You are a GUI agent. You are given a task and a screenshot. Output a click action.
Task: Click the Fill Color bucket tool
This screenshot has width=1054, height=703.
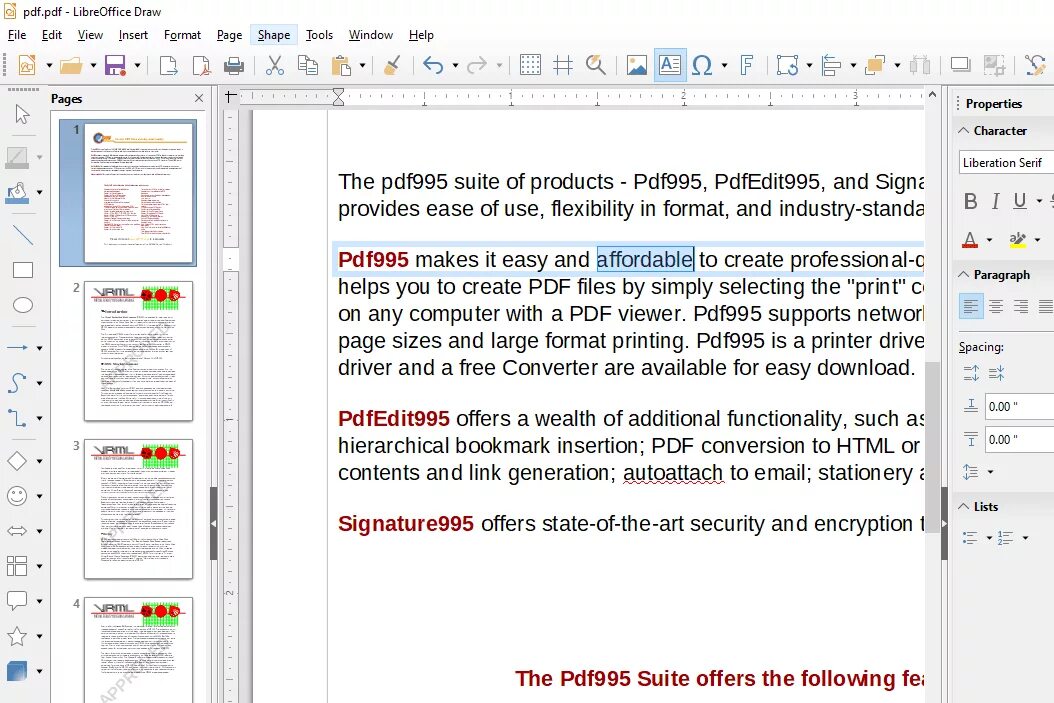[x=17, y=193]
